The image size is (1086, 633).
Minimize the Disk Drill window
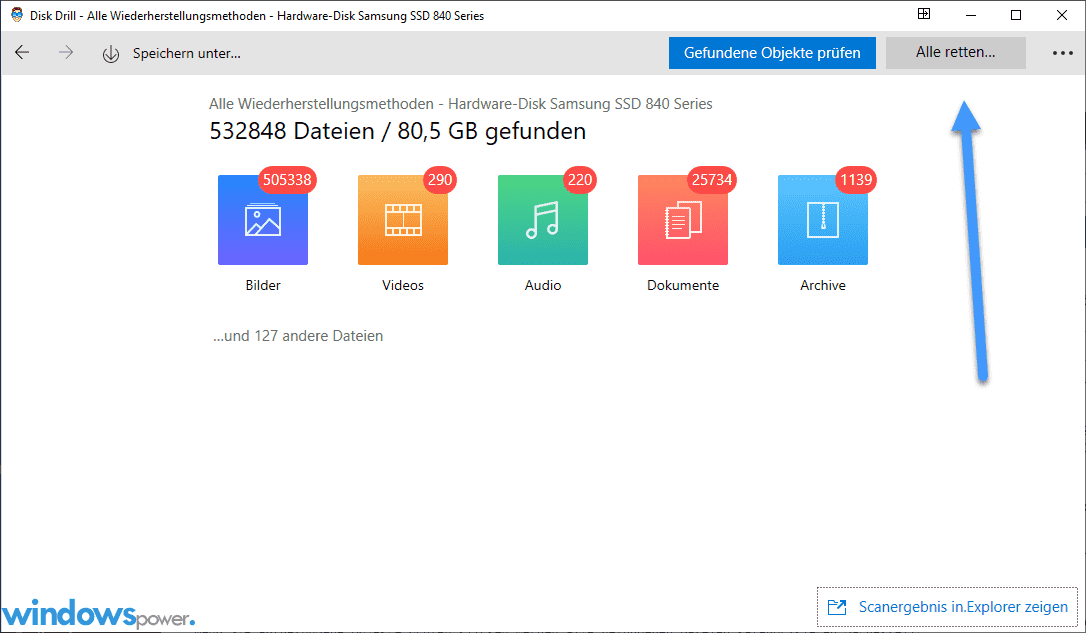(971, 15)
